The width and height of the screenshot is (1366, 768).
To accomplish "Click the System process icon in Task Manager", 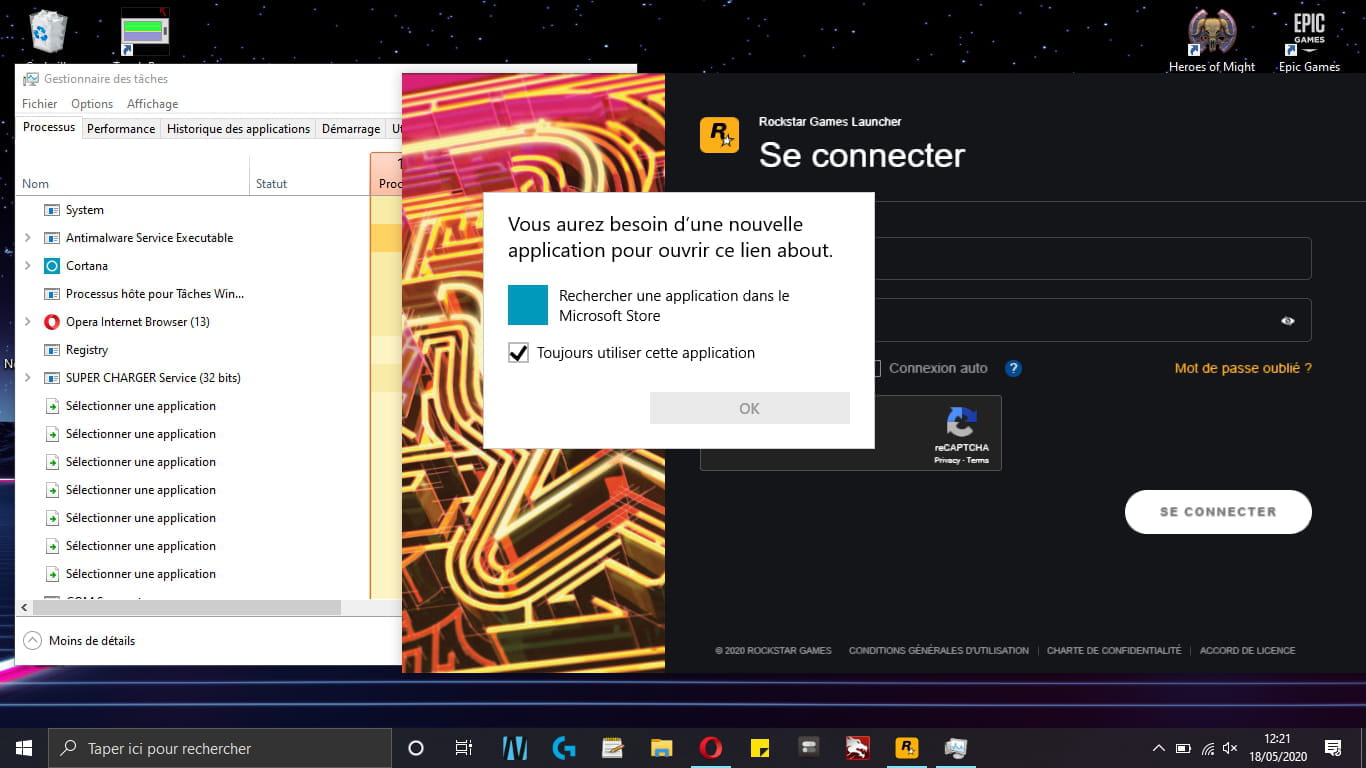I will pyautogui.click(x=52, y=210).
